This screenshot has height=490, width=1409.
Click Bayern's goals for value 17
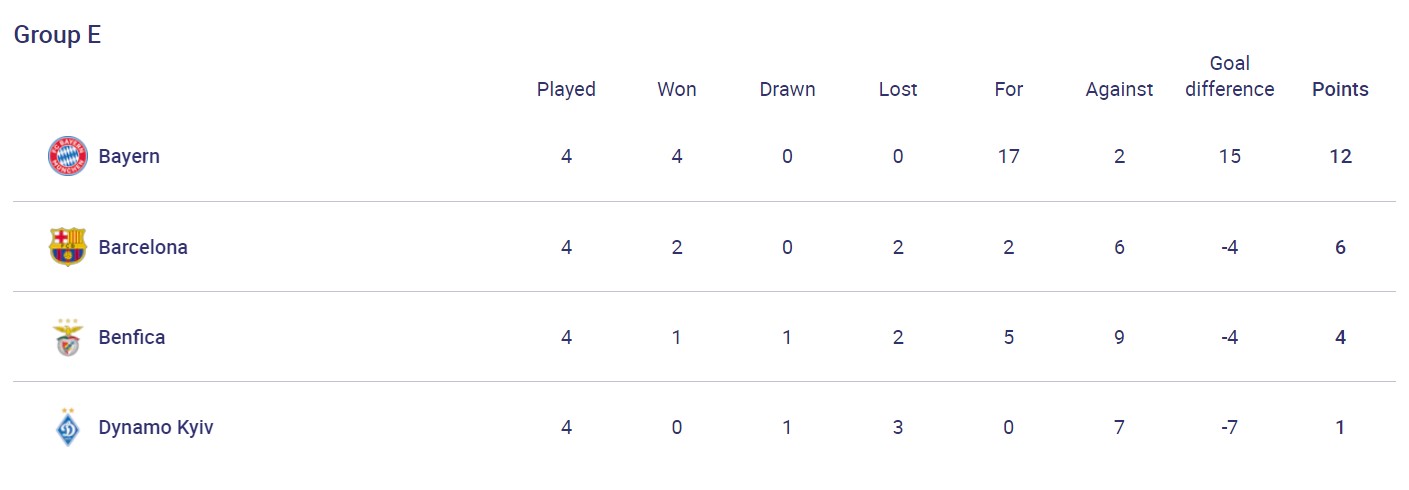[1008, 157]
